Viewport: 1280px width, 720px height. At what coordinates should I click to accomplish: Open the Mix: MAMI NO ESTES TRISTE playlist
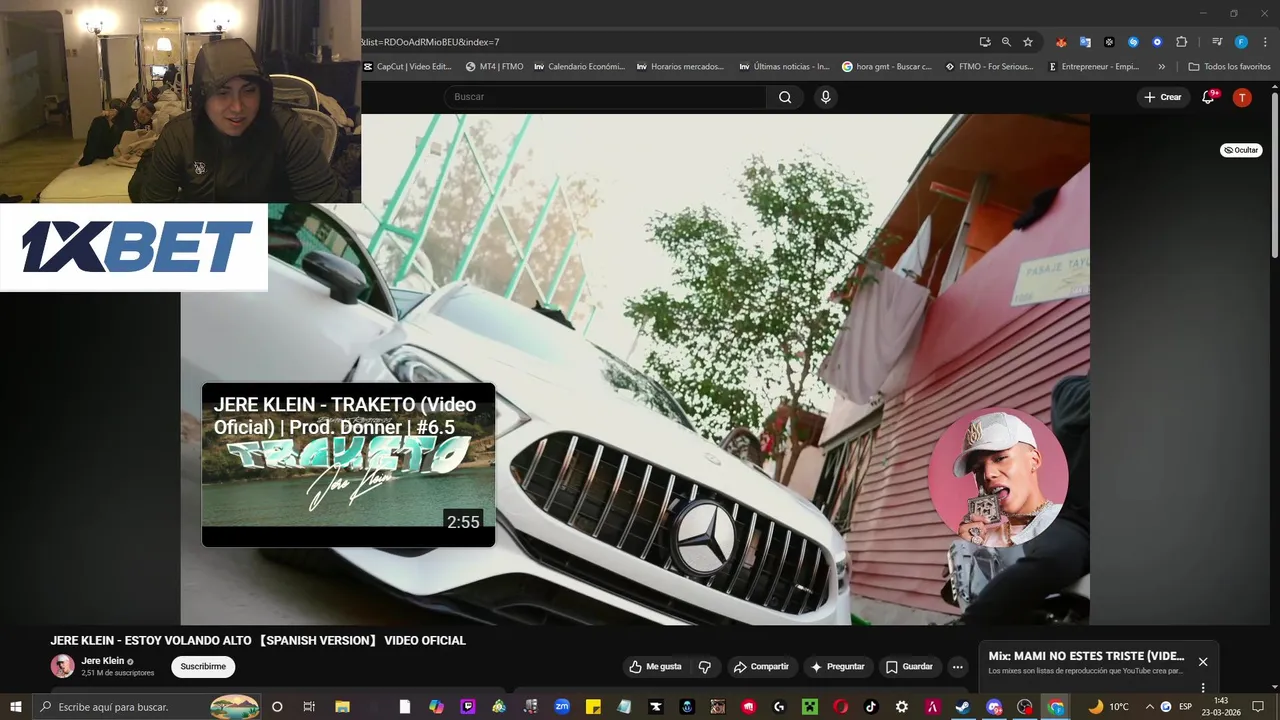click(x=1086, y=657)
